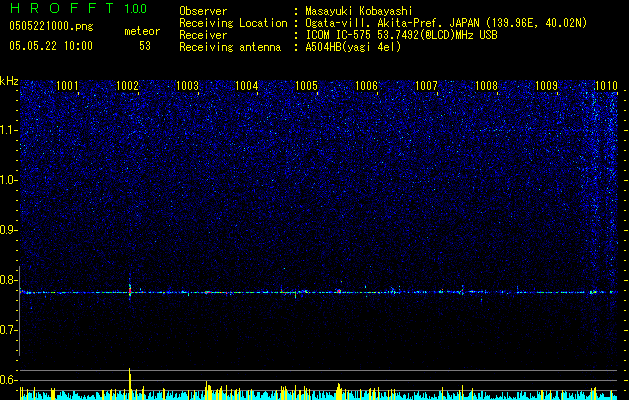Viewport: 629px width, 400px height.
Task: Click the meteor count value 53
Action: pyautogui.click(x=145, y=46)
